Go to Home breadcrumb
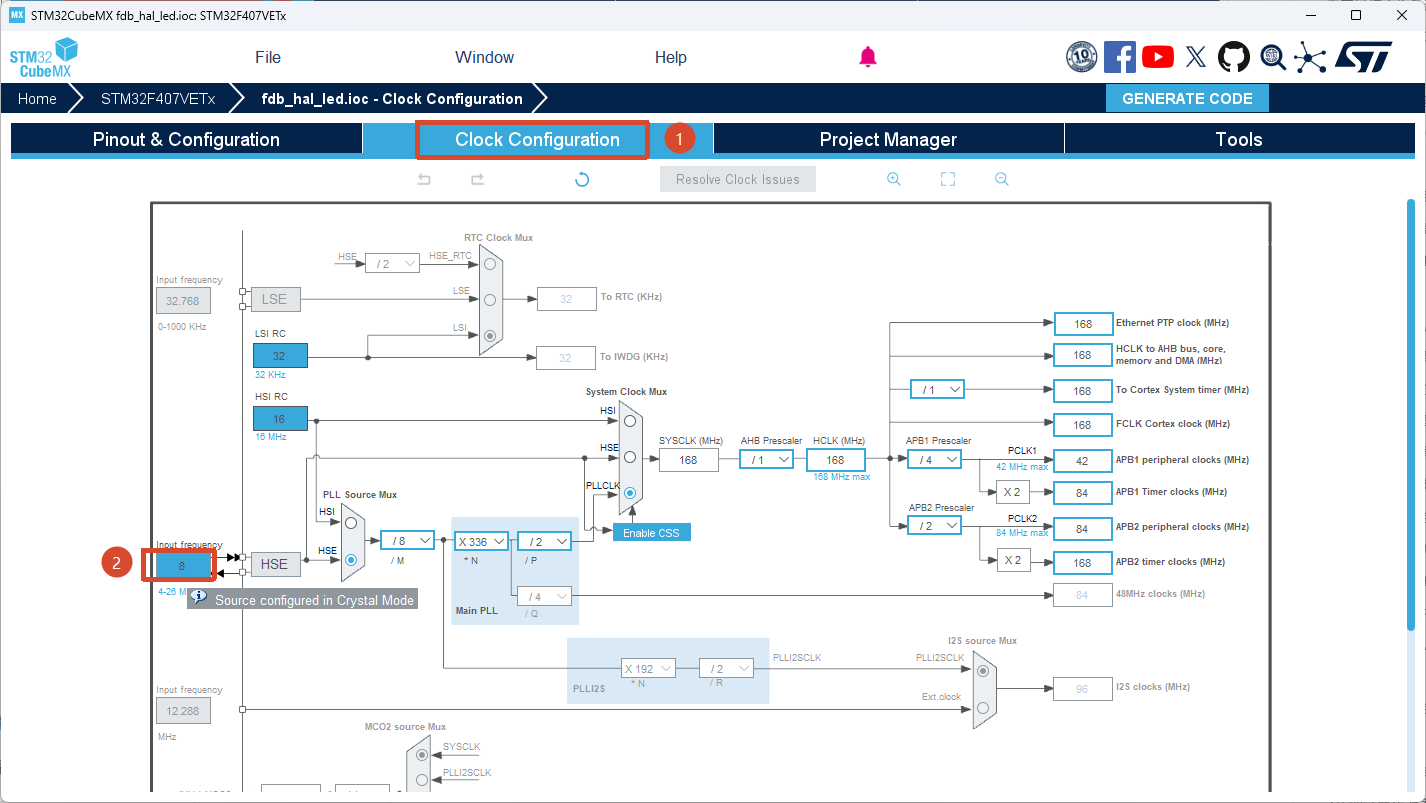Image resolution: width=1426 pixels, height=803 pixels. pyautogui.click(x=37, y=98)
